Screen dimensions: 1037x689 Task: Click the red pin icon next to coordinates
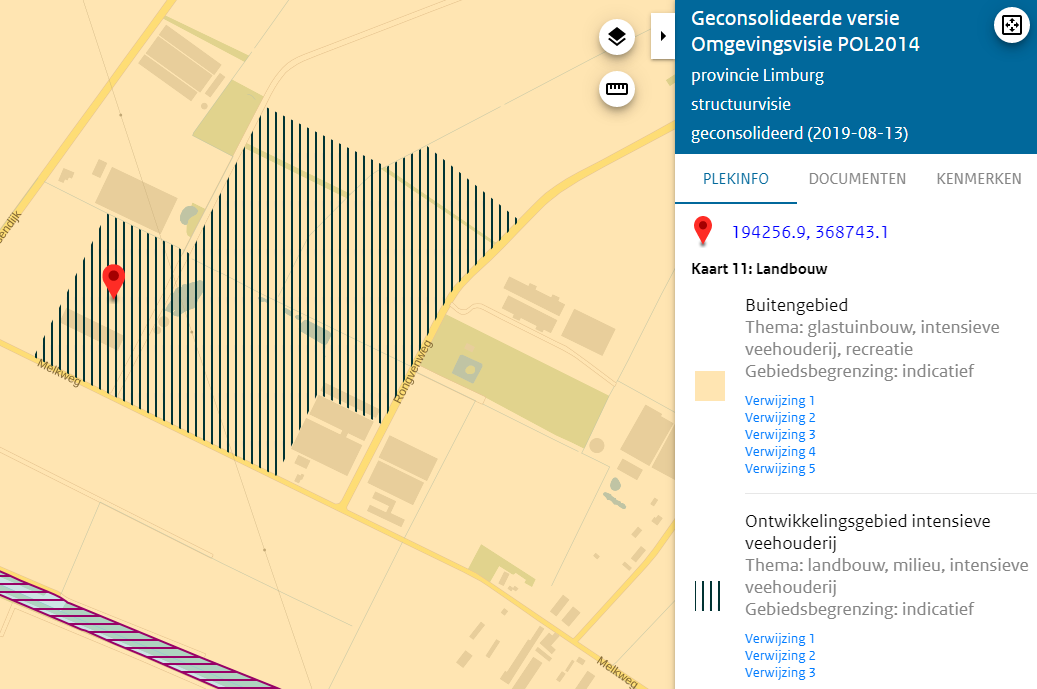pyautogui.click(x=703, y=230)
